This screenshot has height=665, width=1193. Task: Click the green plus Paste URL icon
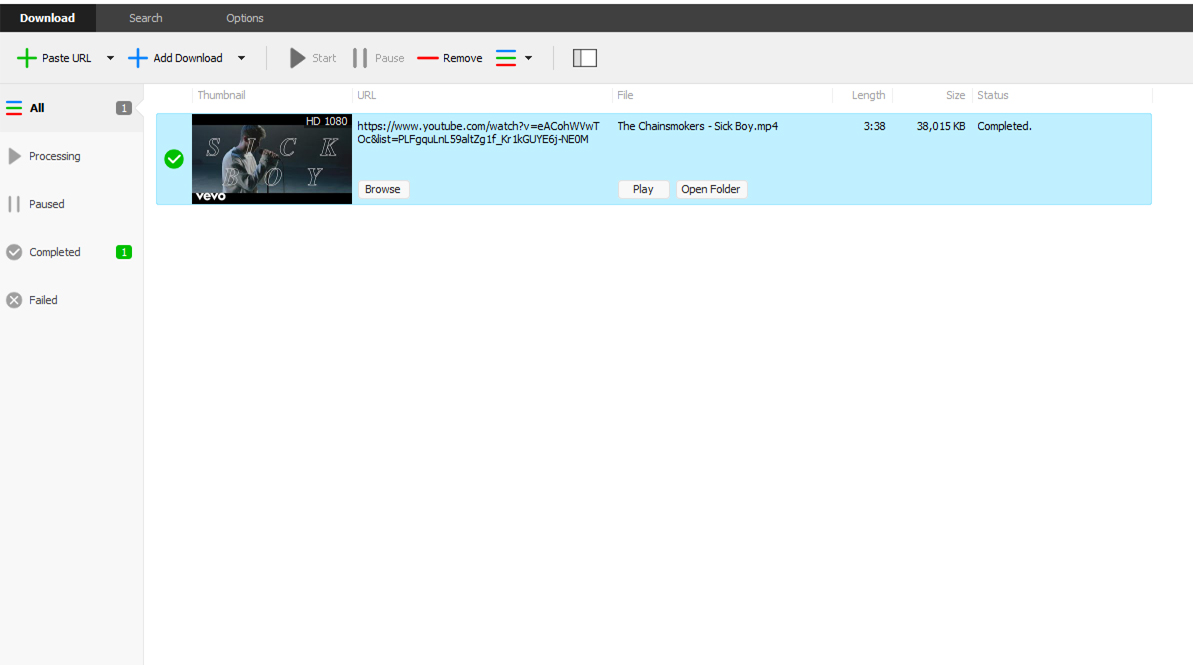(x=27, y=58)
